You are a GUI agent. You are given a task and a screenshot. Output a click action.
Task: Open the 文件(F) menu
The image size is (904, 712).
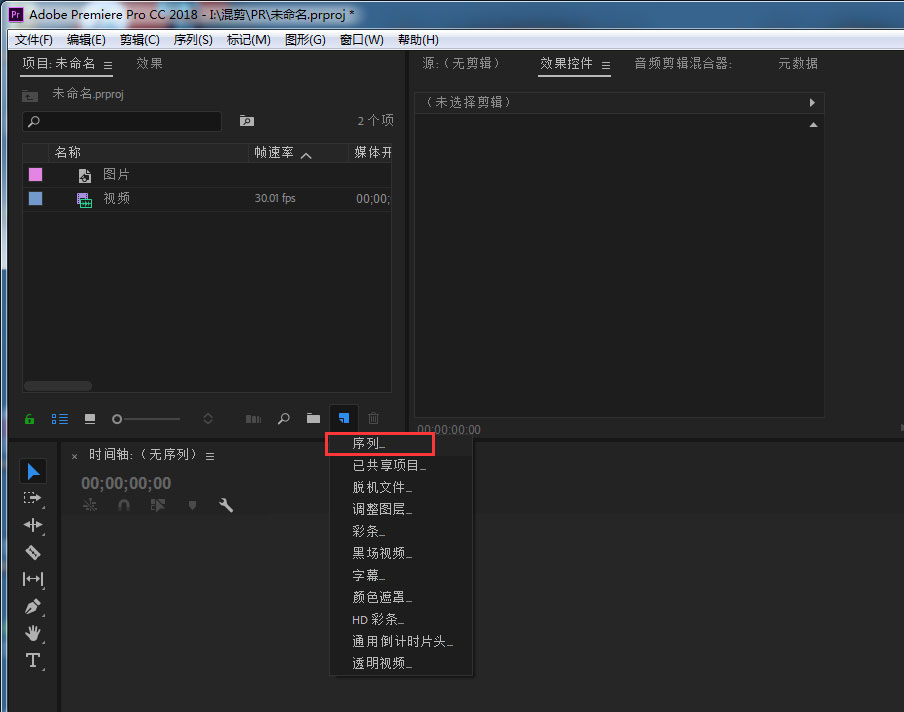click(33, 40)
